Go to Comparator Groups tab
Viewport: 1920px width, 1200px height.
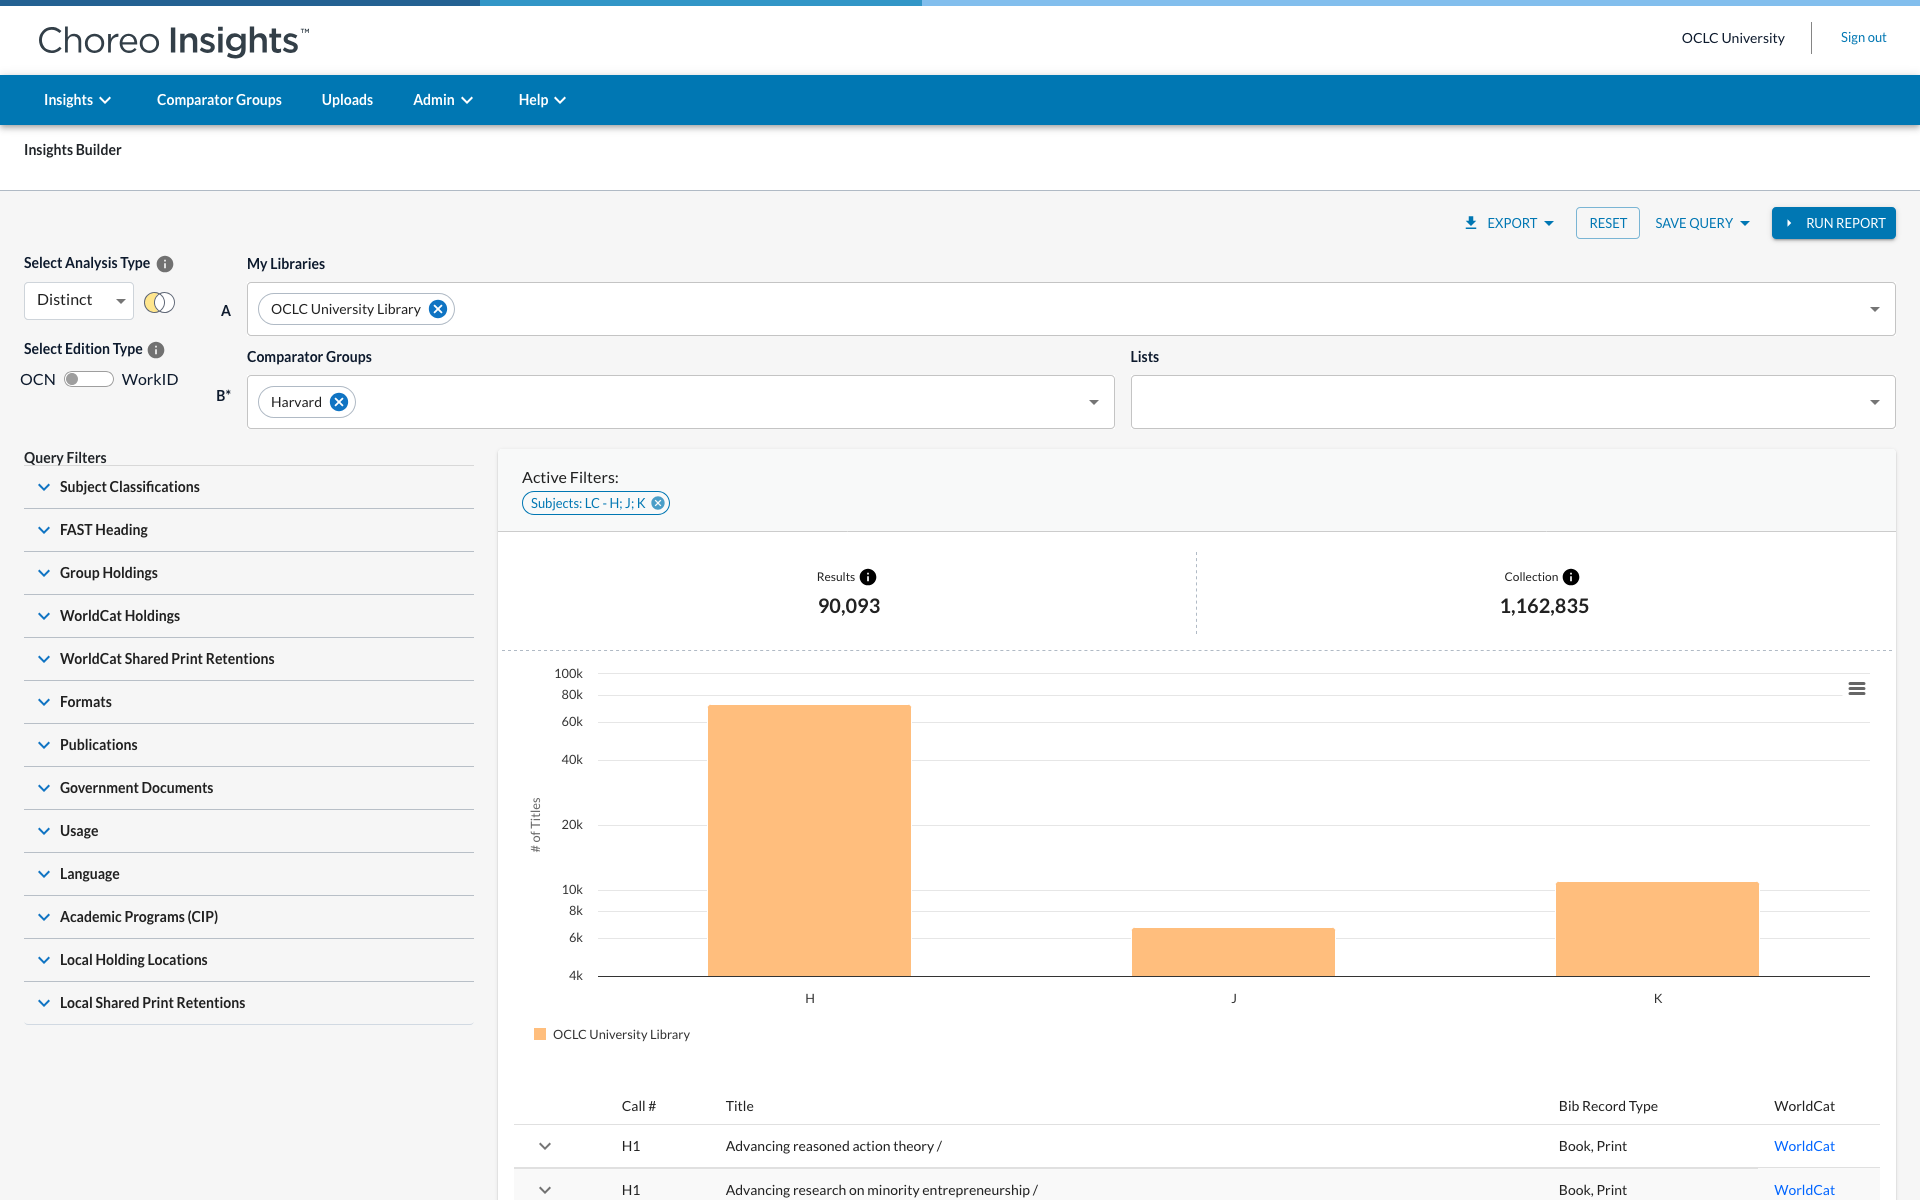219,100
